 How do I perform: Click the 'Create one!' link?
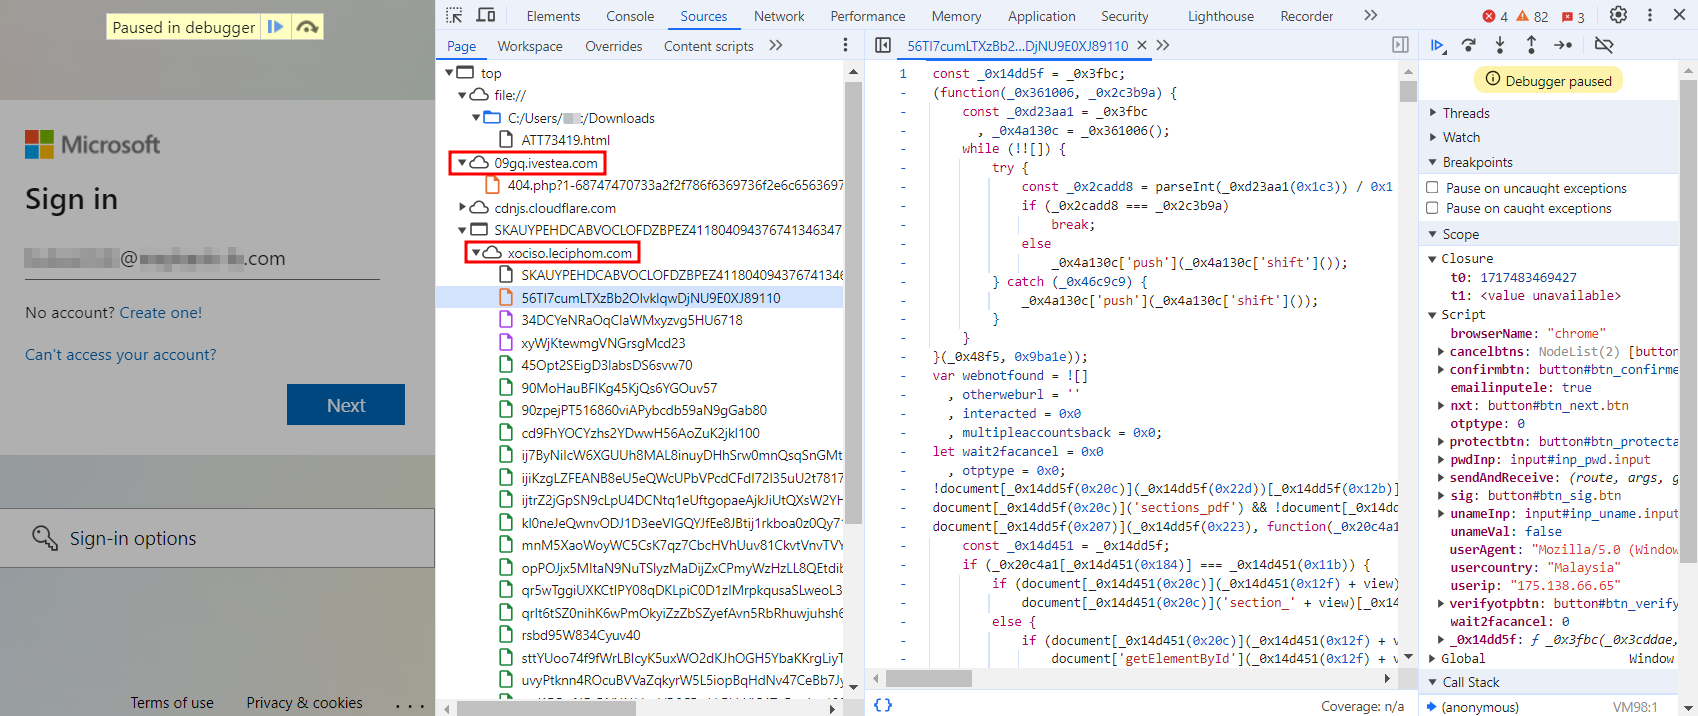[161, 313]
